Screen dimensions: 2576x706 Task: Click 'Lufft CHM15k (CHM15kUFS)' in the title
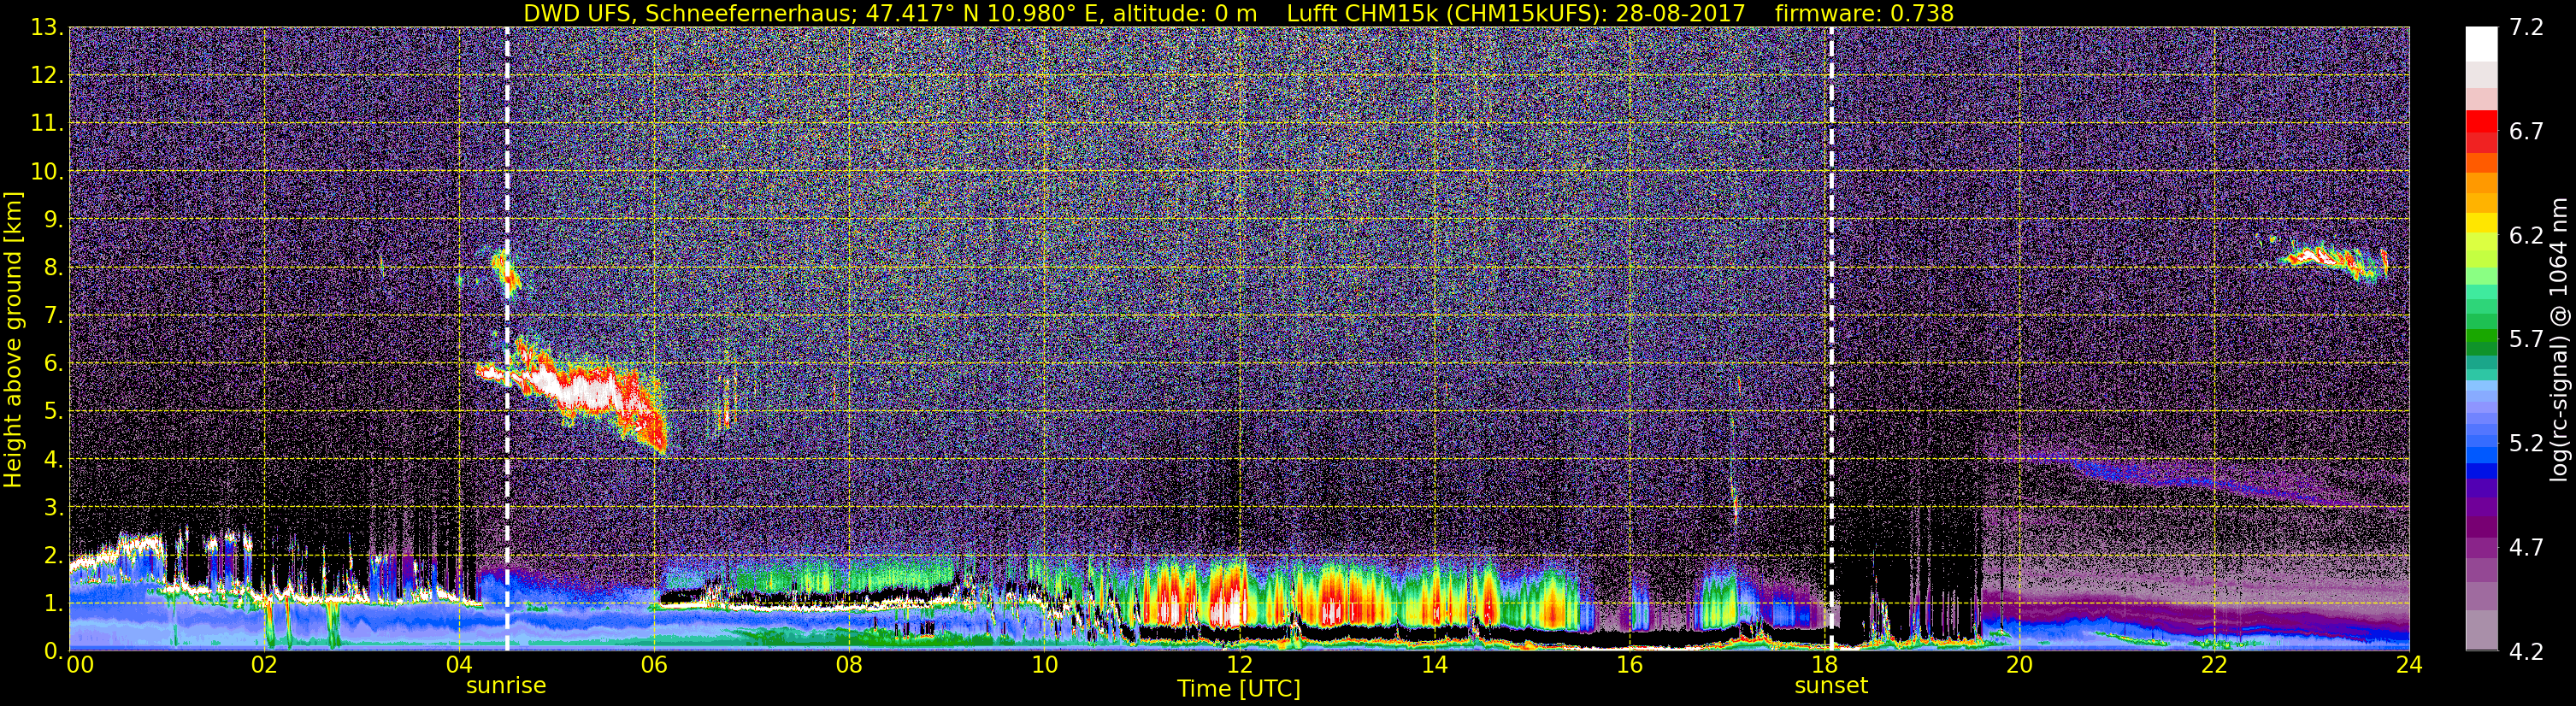pyautogui.click(x=1442, y=13)
